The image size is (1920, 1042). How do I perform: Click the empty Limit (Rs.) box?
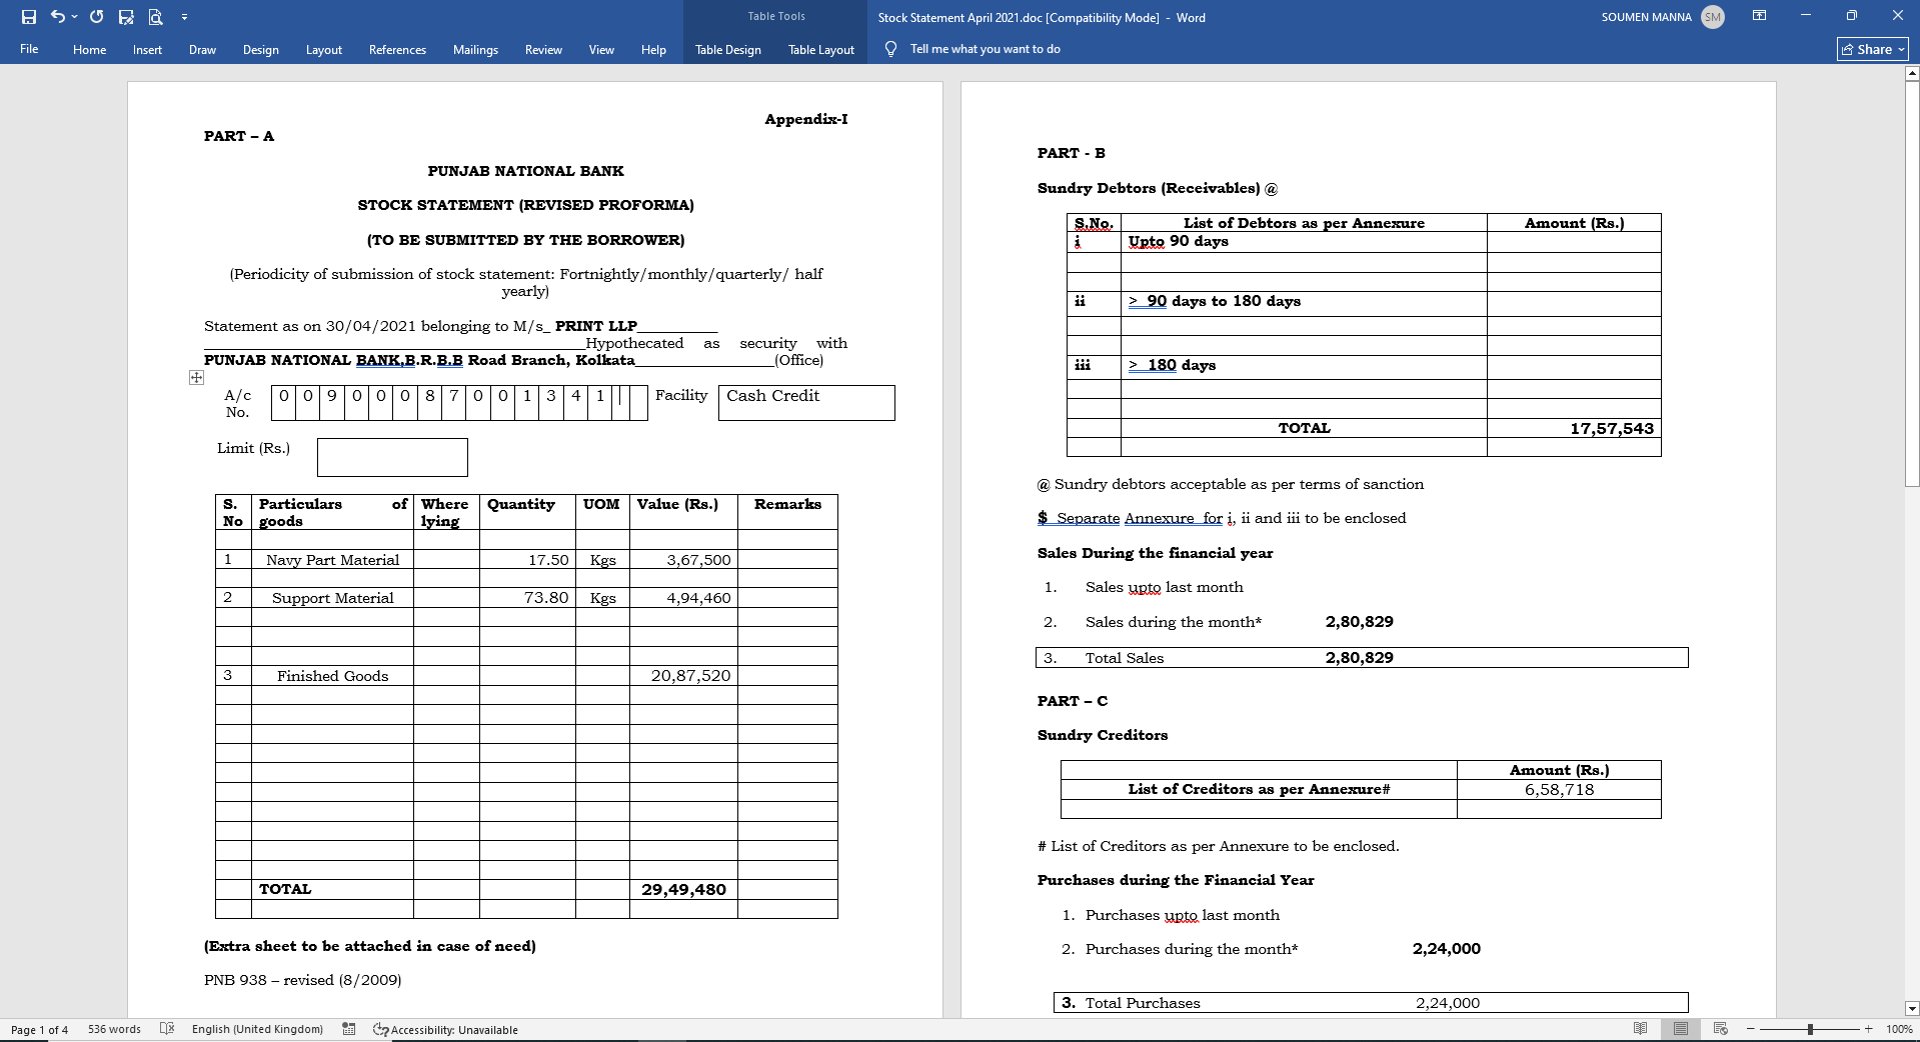[x=392, y=457]
